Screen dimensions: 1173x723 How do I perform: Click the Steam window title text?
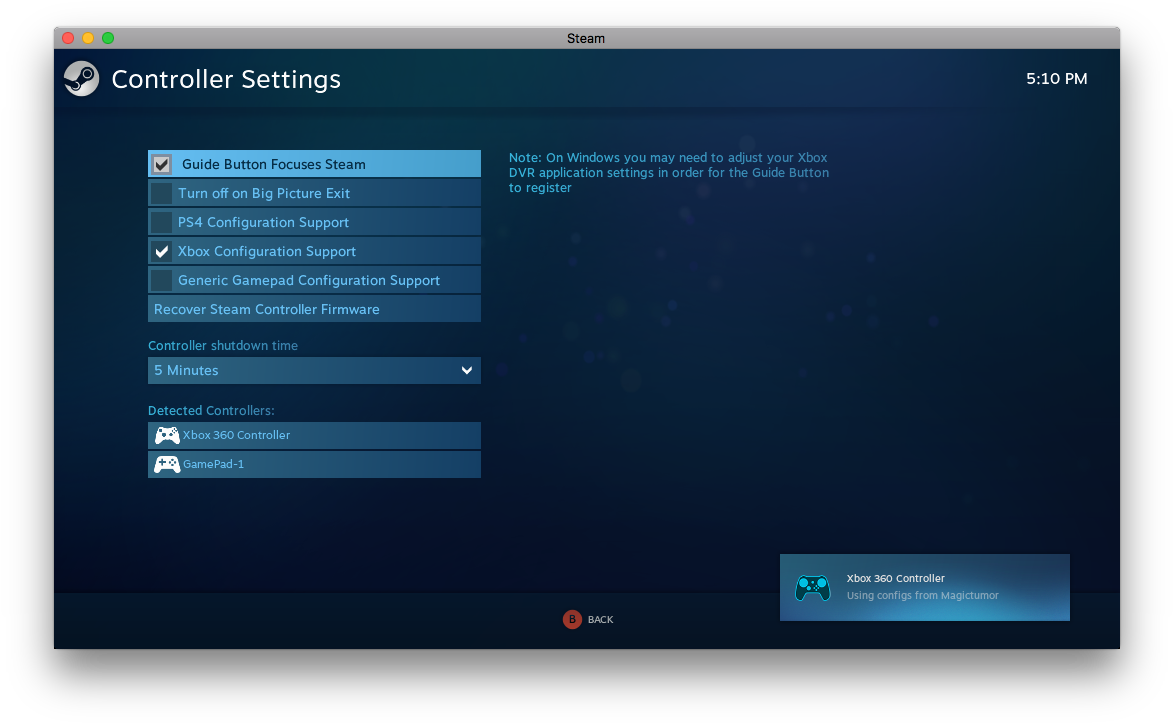[586, 38]
